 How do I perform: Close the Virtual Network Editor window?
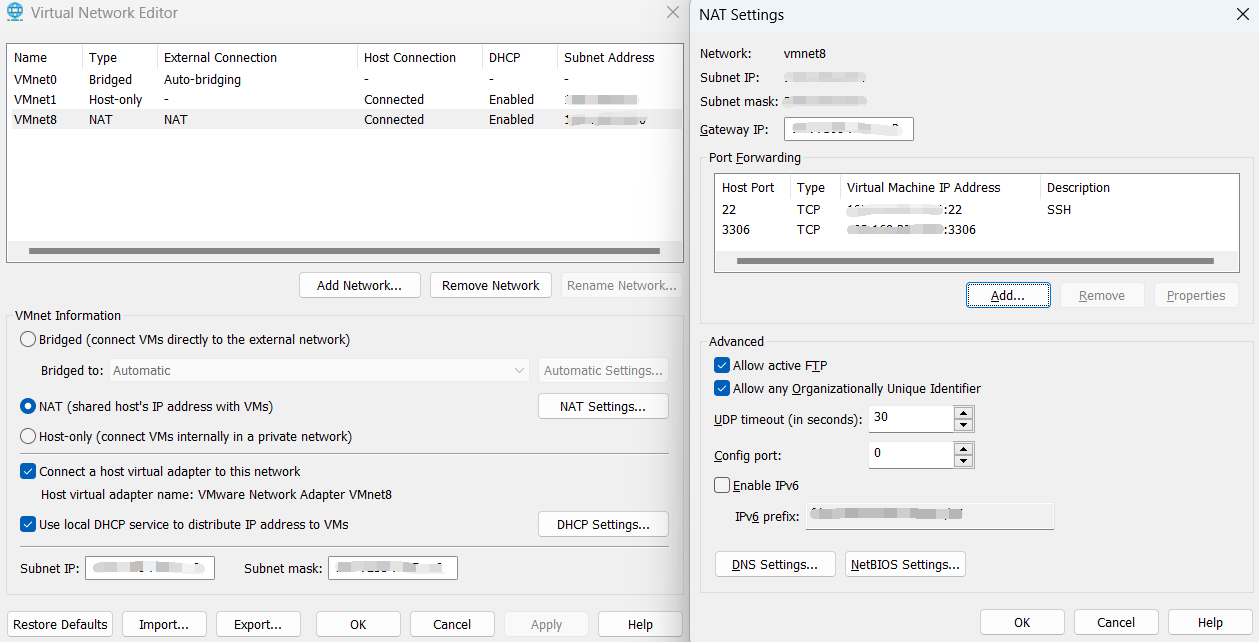click(673, 12)
